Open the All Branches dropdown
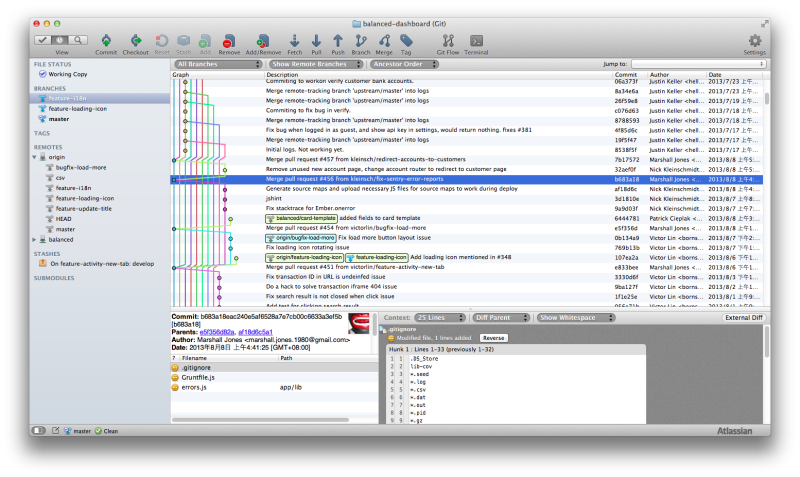The width and height of the screenshot is (800, 477). 218,64
